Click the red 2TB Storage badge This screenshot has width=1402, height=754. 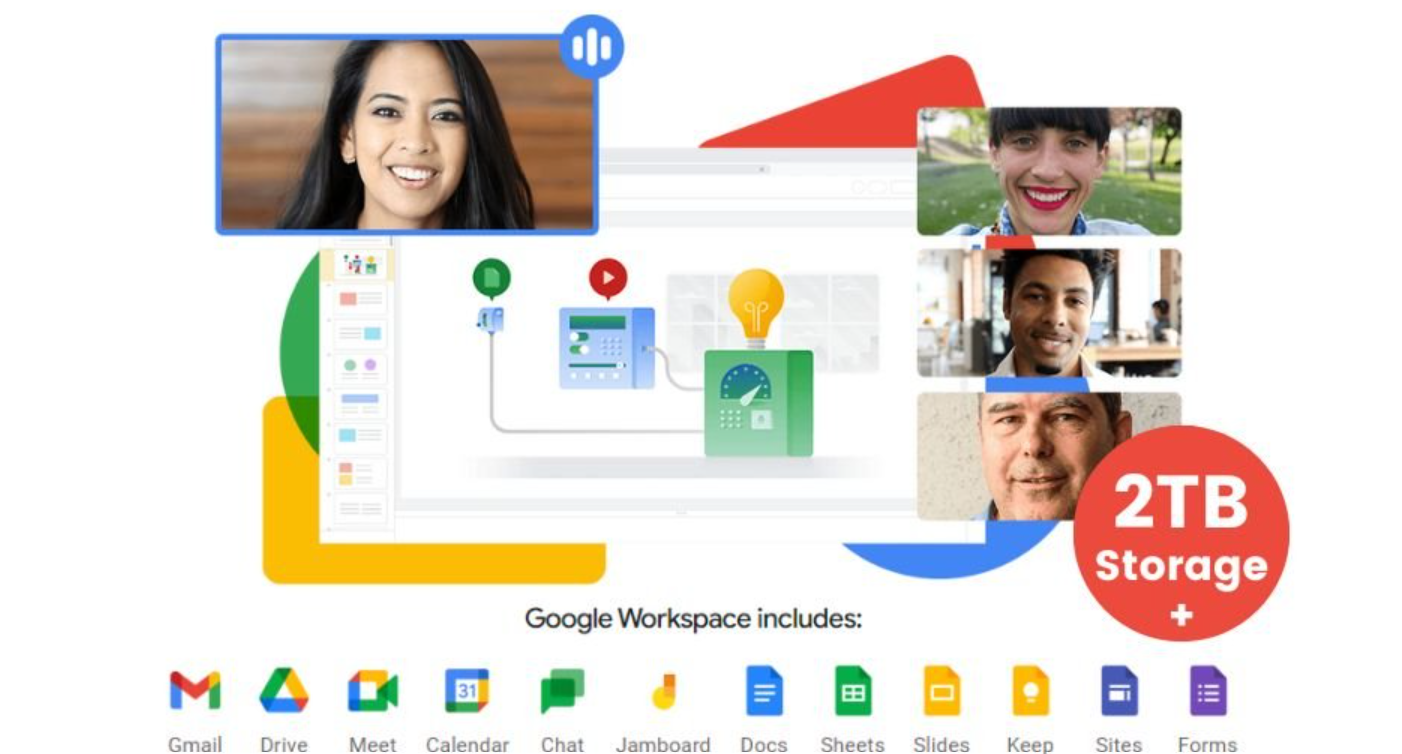(1181, 533)
